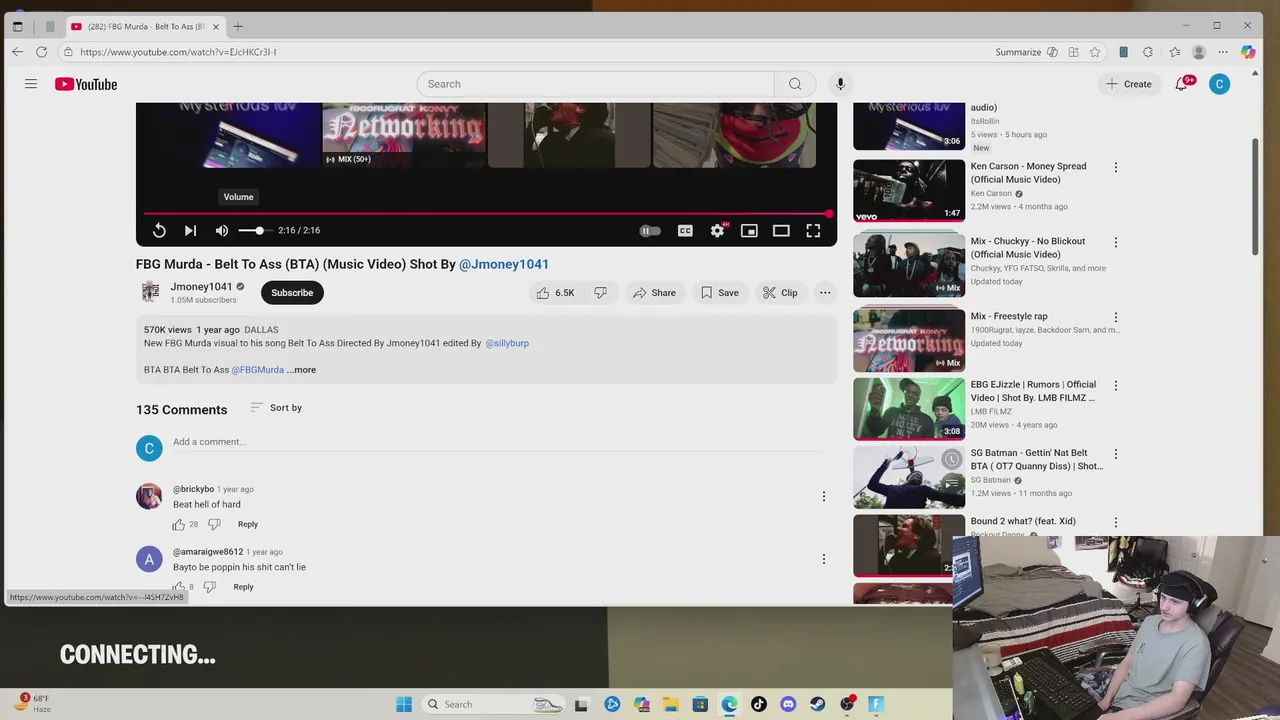Mute the video volume
1280x720 pixels.
pos(222,230)
